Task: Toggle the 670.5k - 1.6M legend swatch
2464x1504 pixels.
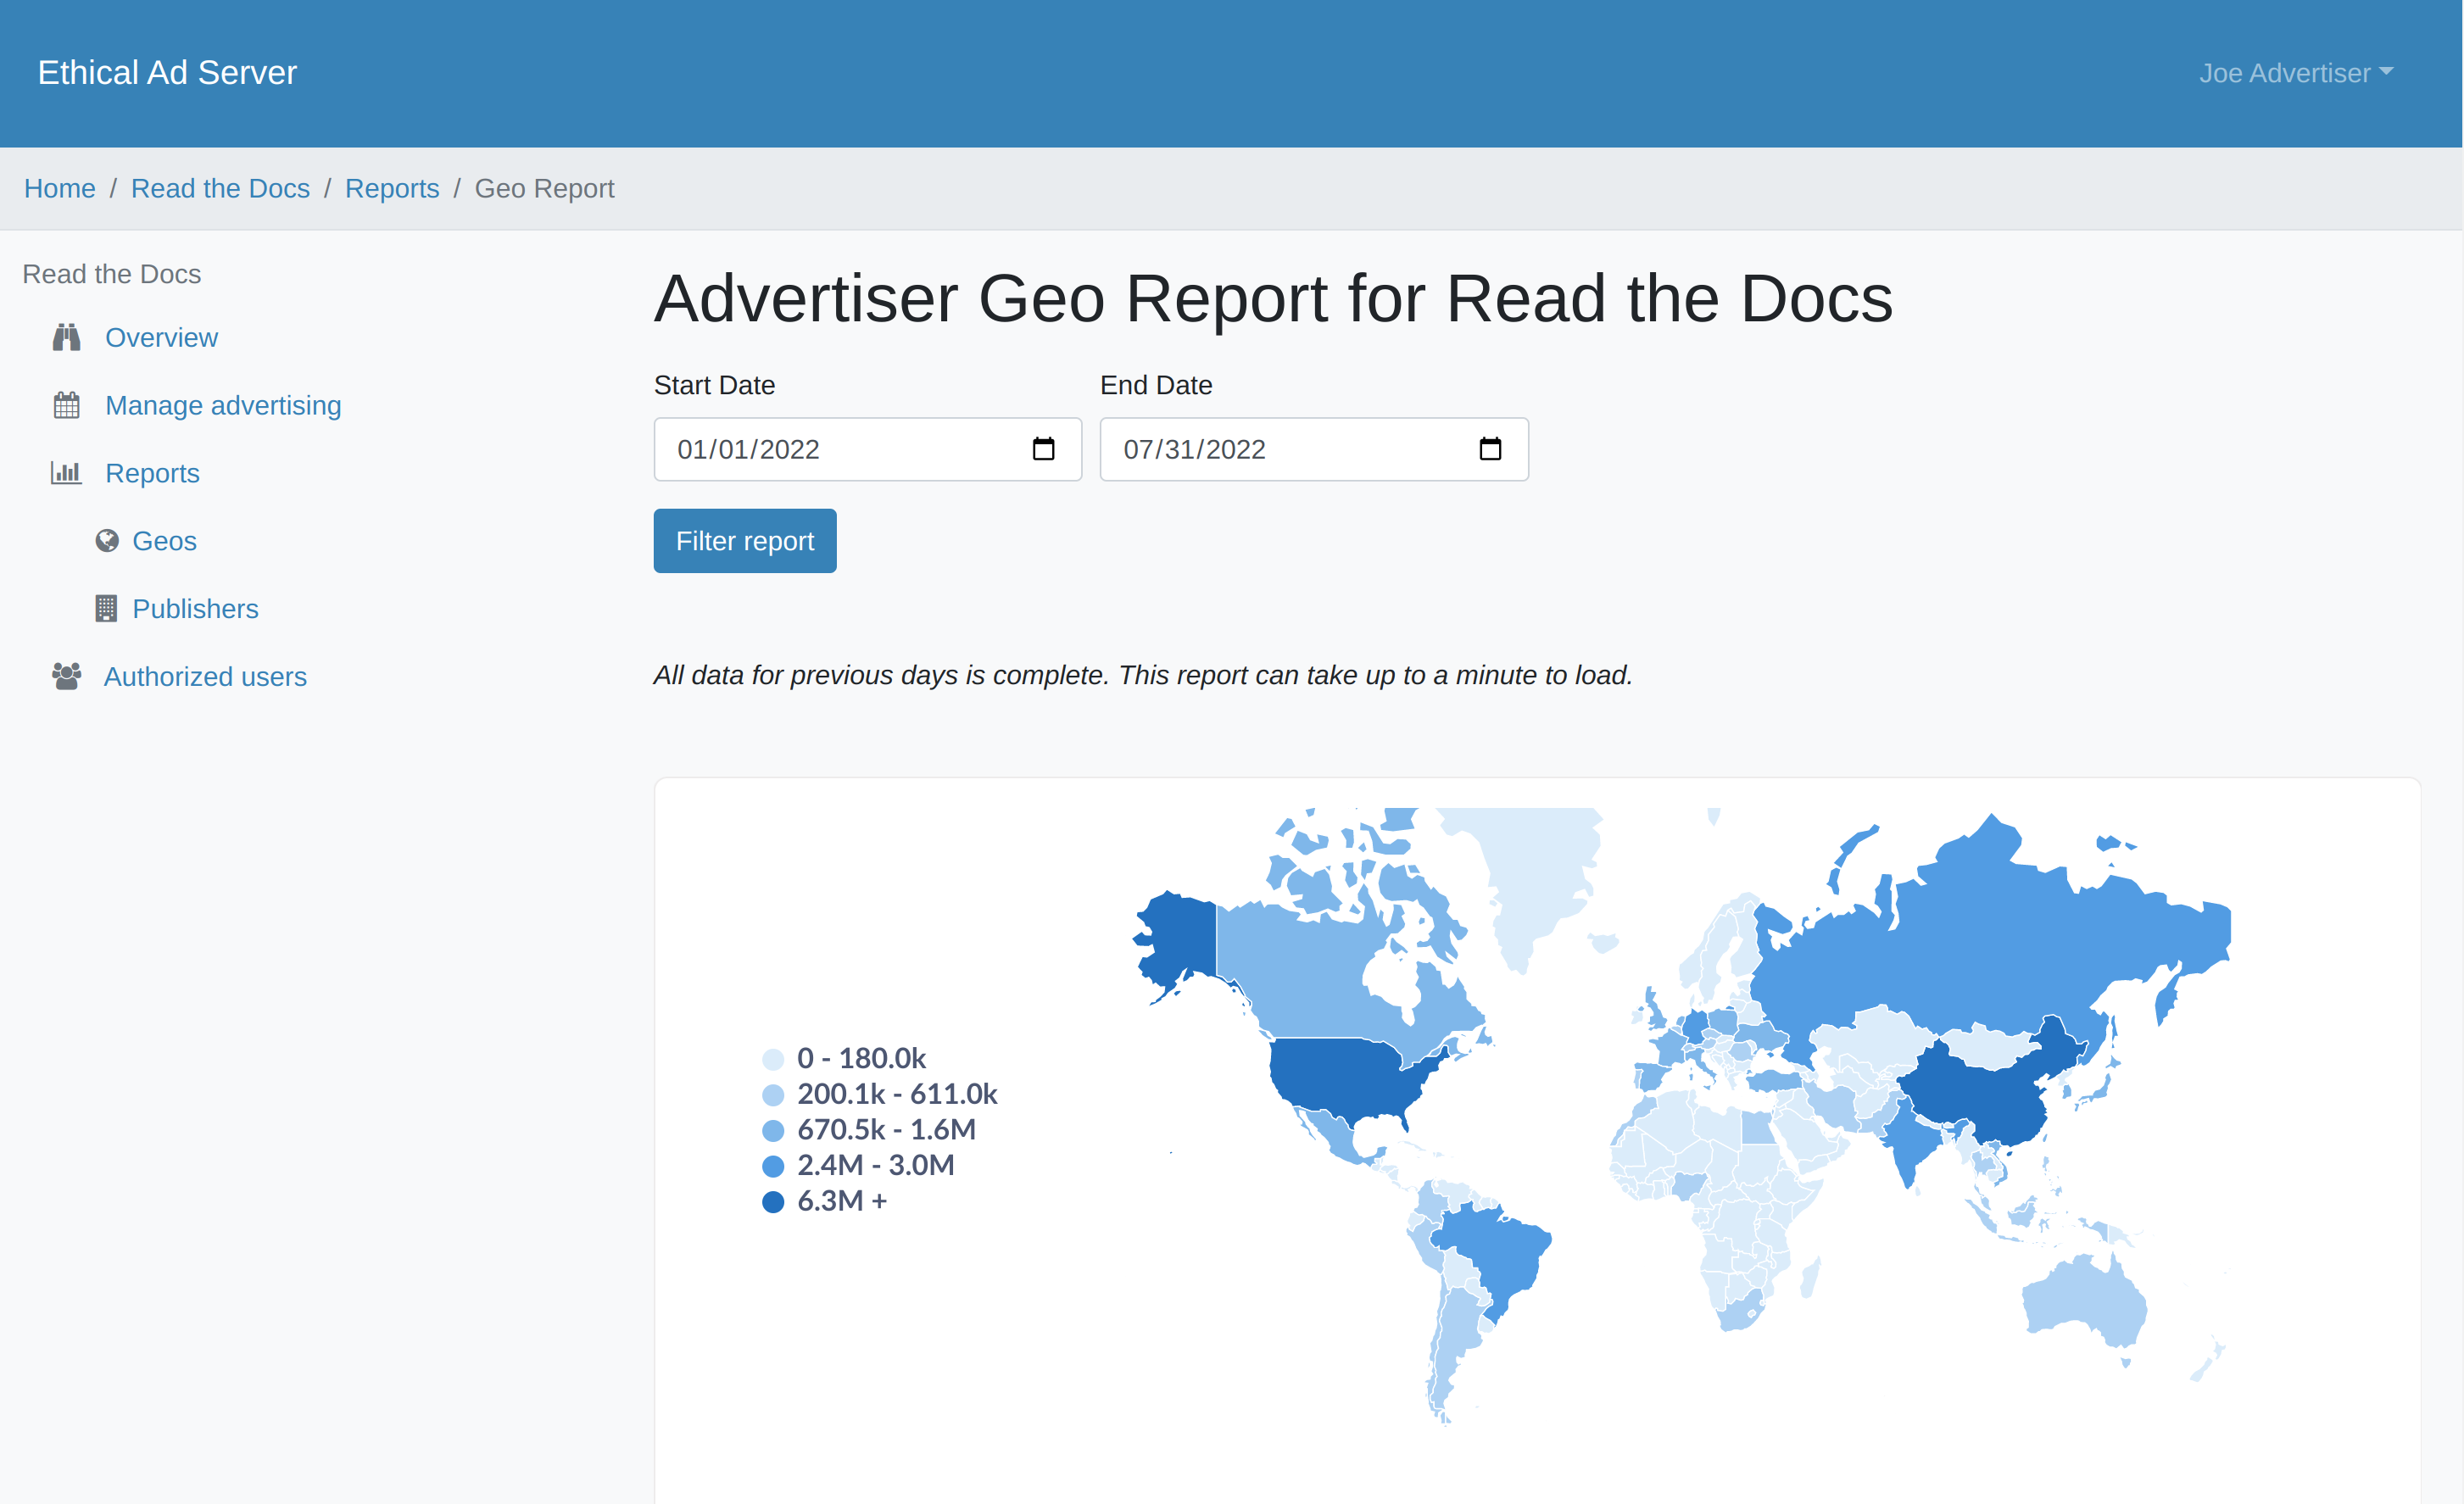Action: [x=773, y=1131]
